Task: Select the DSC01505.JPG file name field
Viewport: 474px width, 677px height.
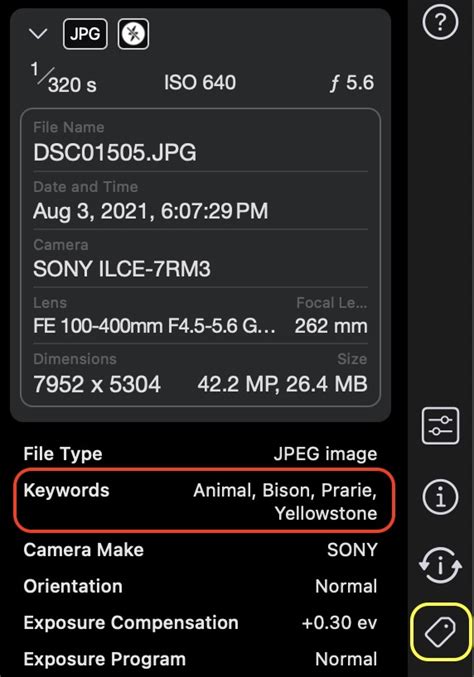Action: pyautogui.click(x=200, y=145)
